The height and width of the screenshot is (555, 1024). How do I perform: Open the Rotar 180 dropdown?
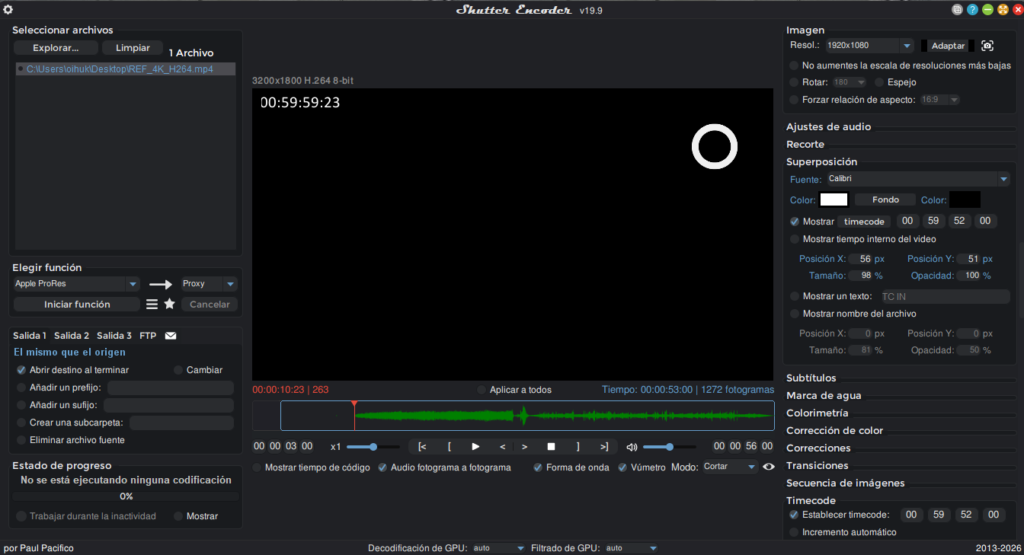(x=849, y=82)
